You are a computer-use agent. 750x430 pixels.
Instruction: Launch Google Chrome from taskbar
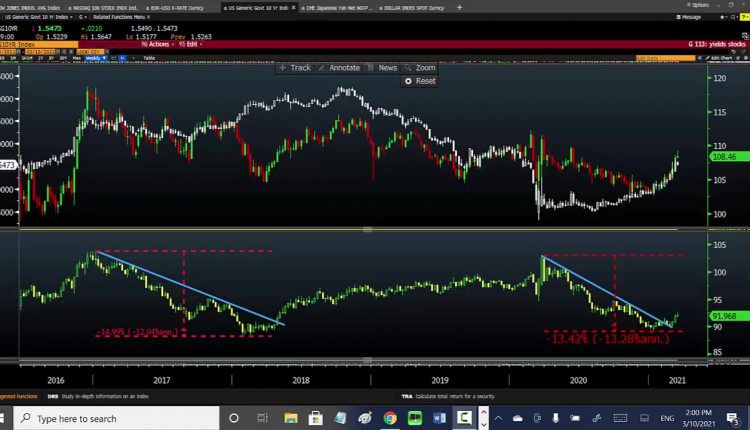[x=390, y=419]
